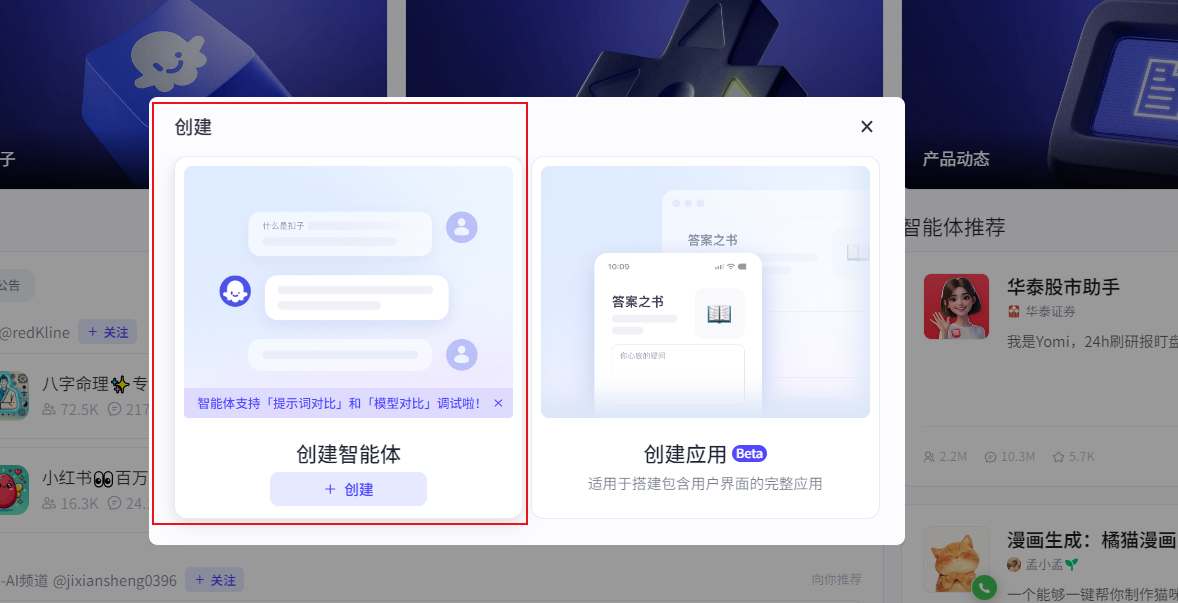
Task: Click the 创建智能体 preview image
Action: point(348,291)
